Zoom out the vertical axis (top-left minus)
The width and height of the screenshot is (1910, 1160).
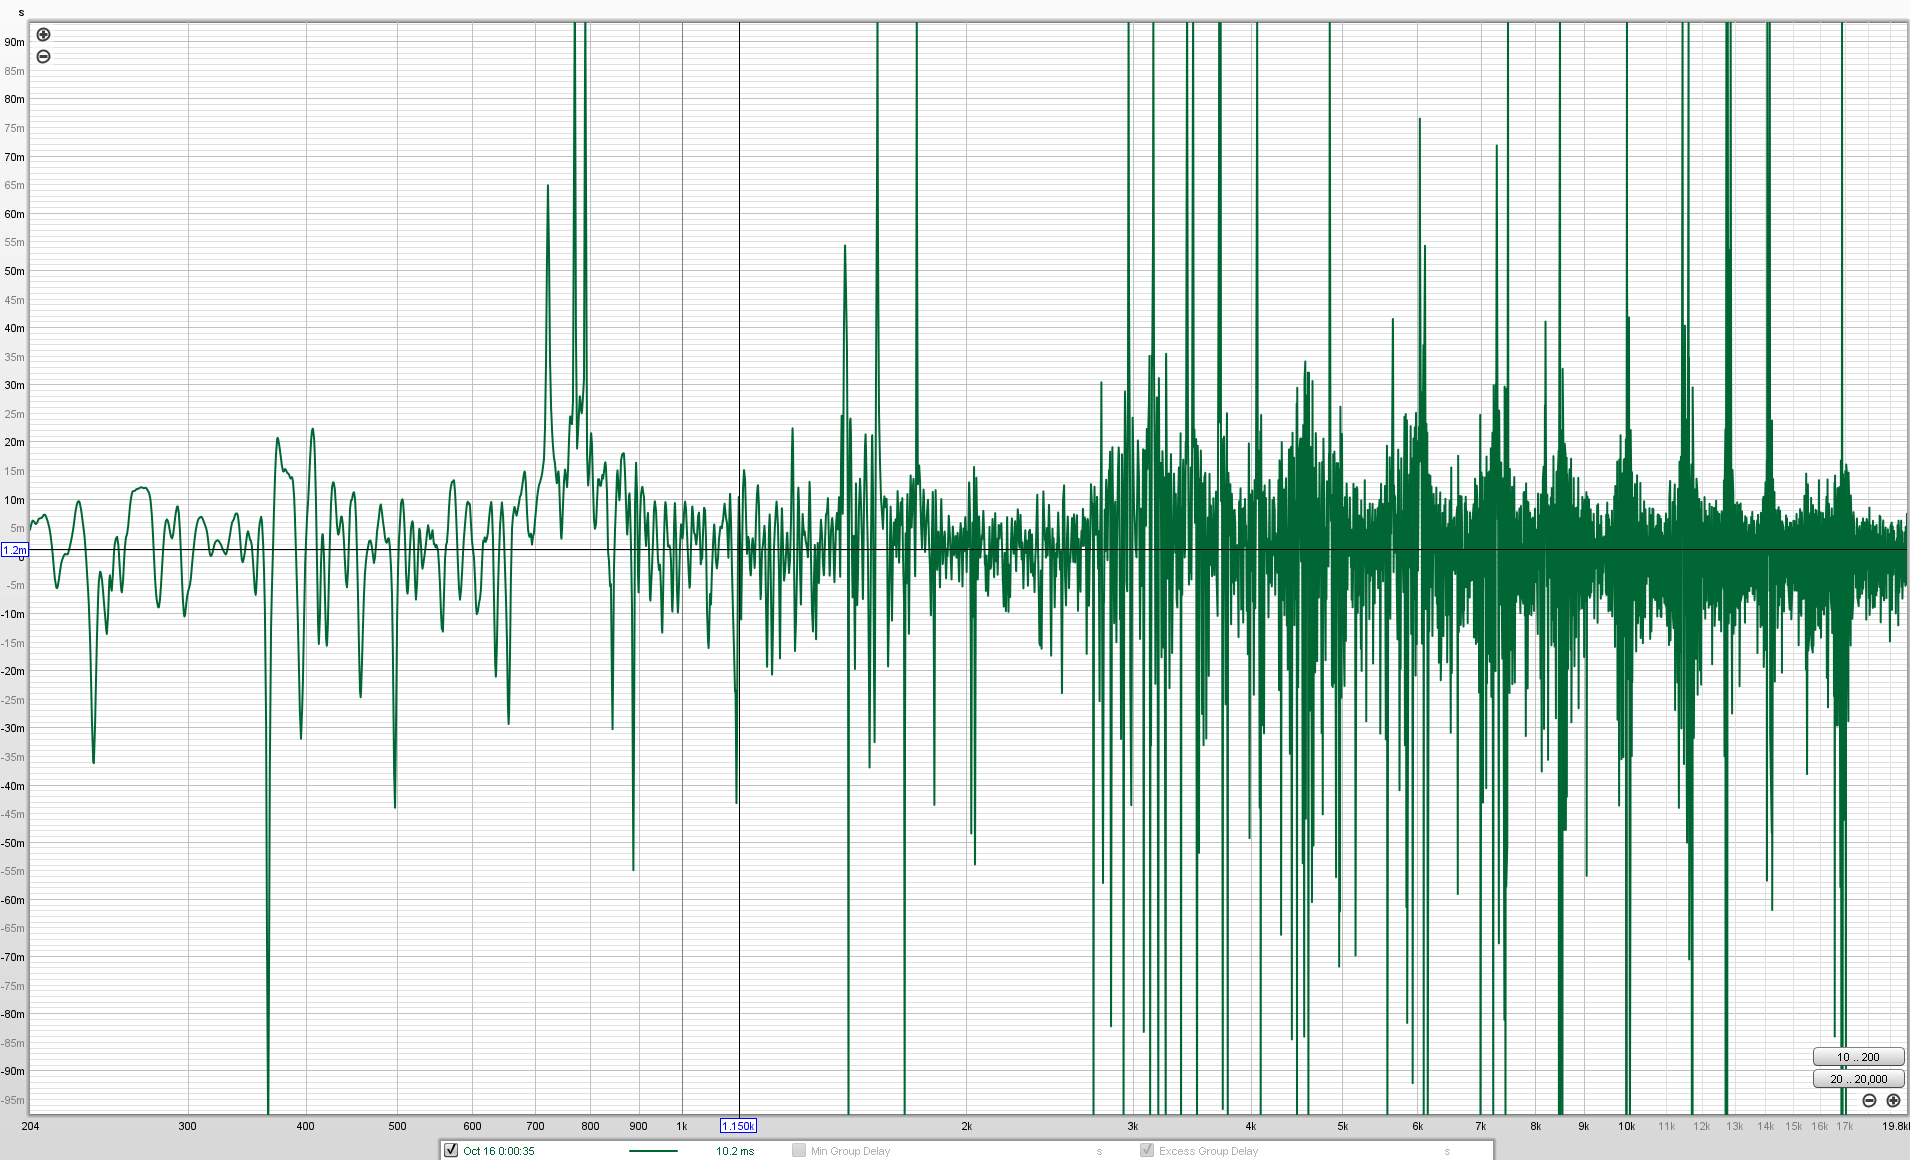(43, 57)
